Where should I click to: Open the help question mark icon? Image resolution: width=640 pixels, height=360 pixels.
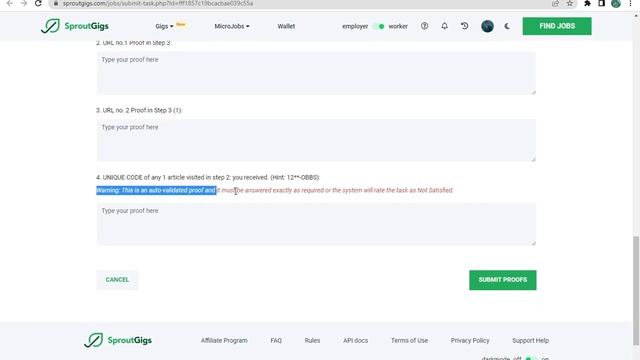(424, 26)
